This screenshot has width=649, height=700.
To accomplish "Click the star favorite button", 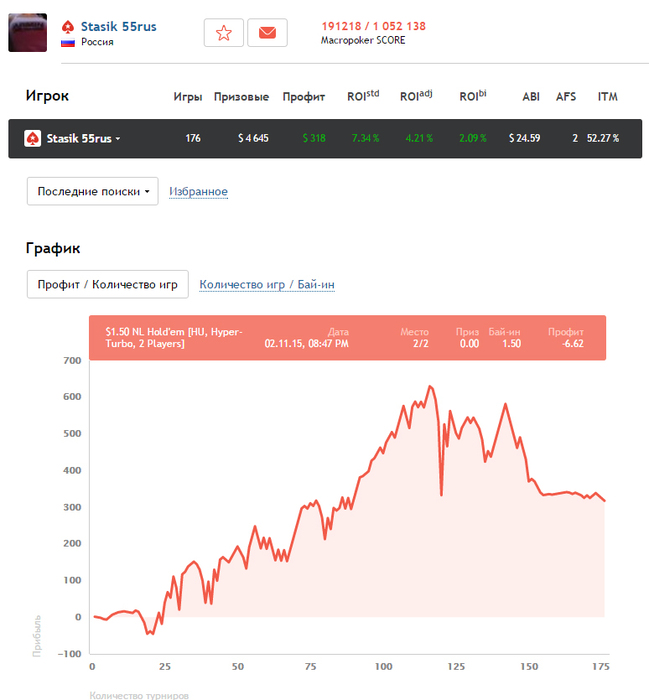I will coord(224,33).
